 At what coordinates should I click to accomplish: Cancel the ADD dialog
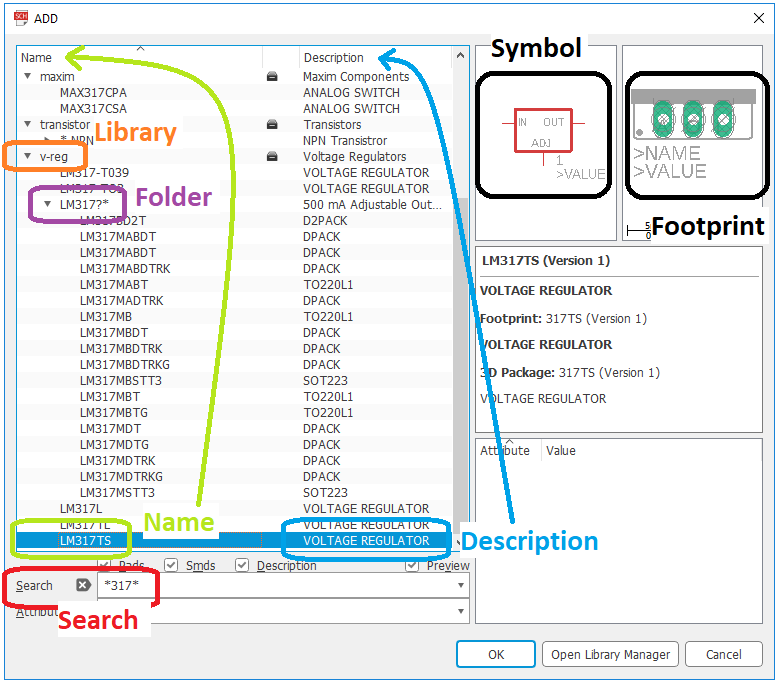(x=724, y=654)
